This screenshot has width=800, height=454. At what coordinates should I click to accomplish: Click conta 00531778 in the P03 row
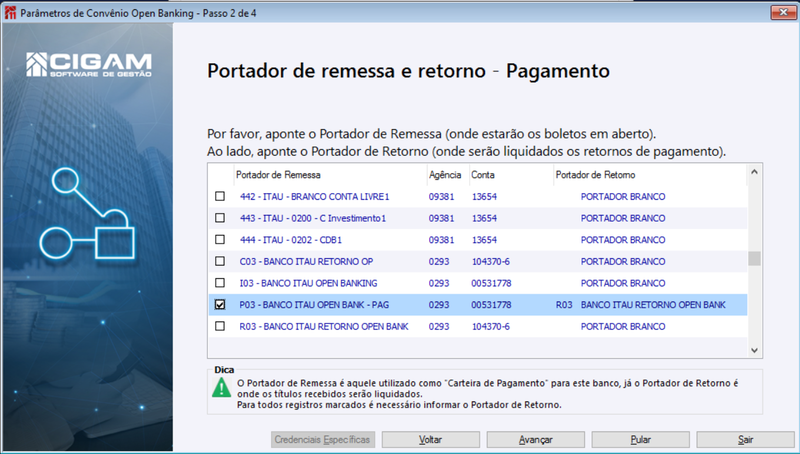[x=491, y=305]
